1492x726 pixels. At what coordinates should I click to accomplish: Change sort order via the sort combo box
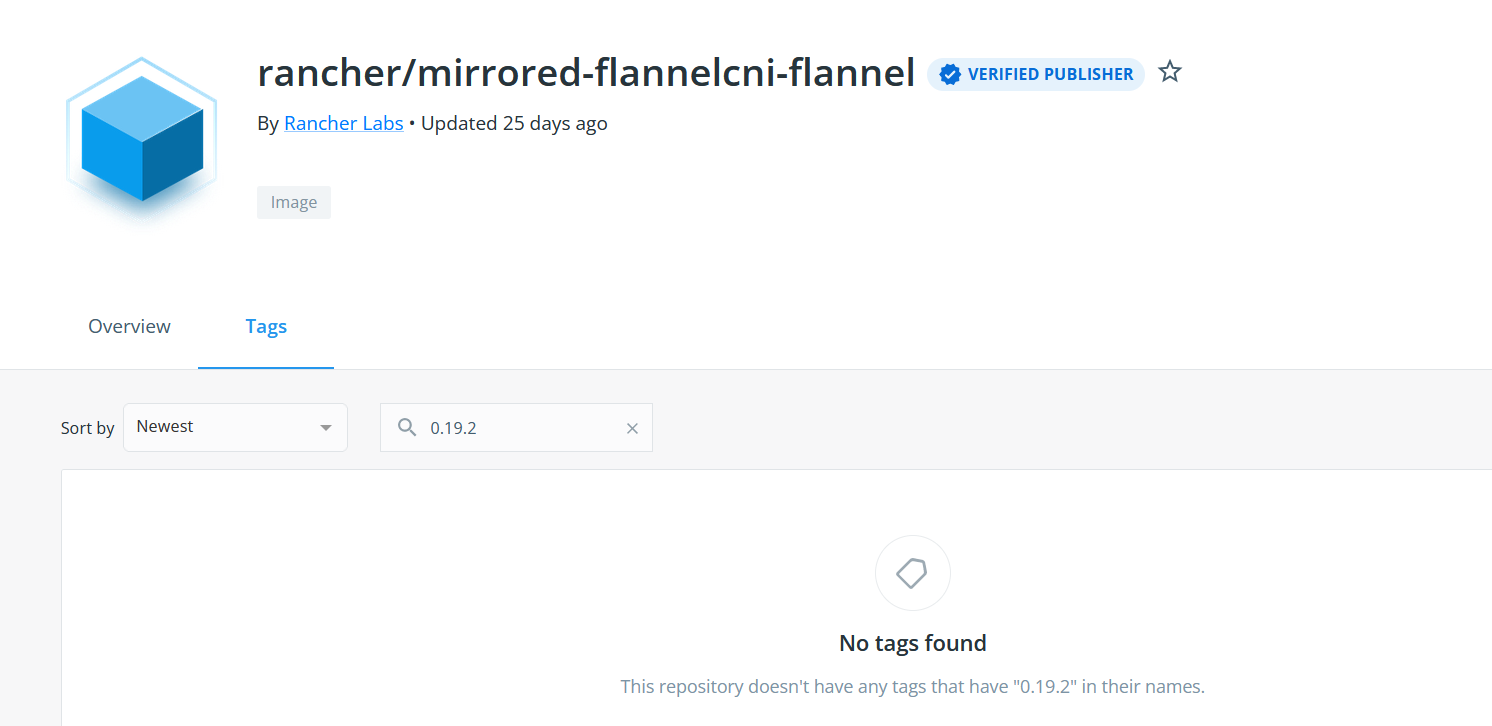235,426
